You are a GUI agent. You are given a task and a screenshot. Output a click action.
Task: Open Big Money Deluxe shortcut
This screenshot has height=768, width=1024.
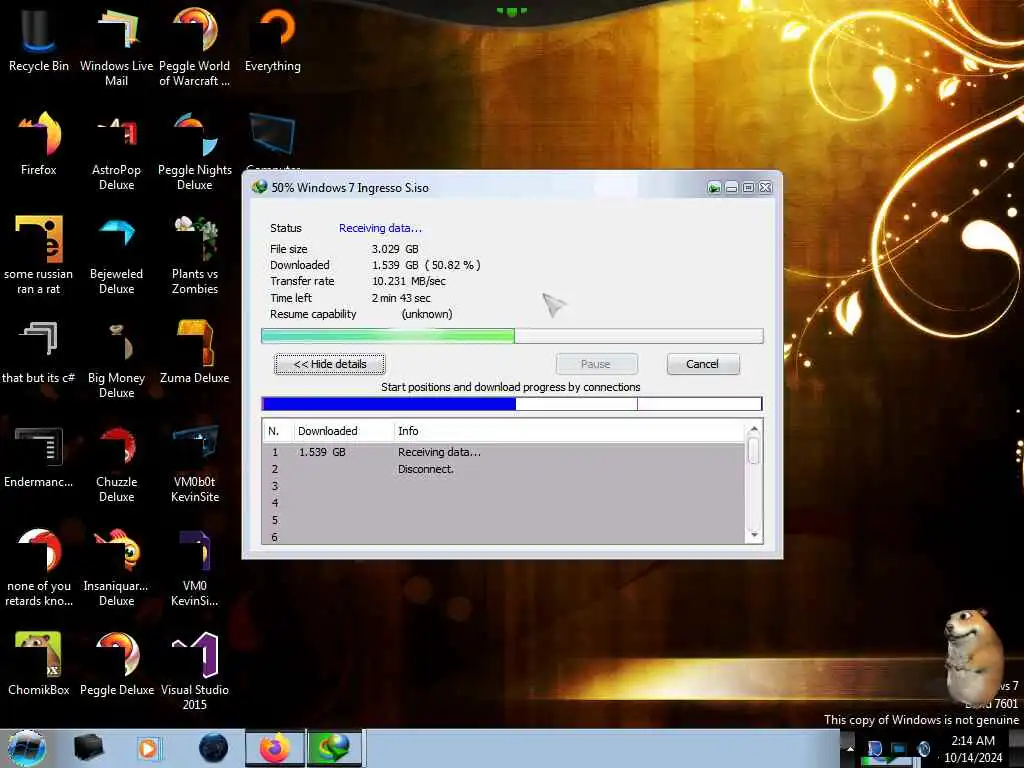(116, 359)
